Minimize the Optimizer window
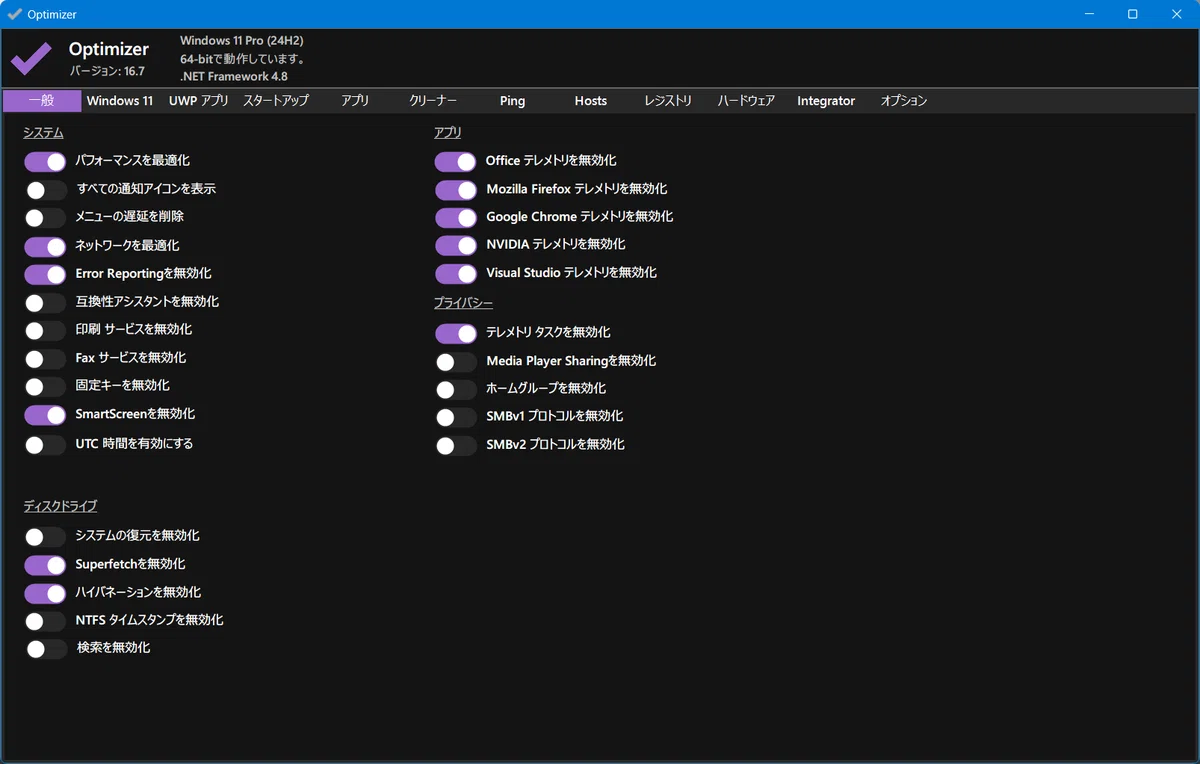 [1087, 14]
